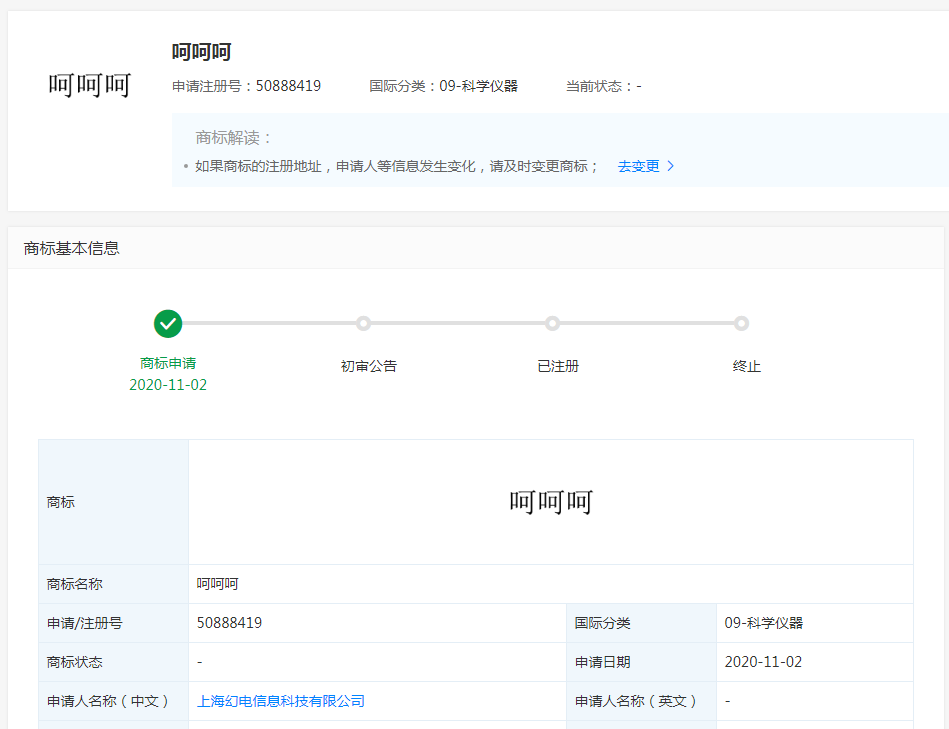Click the 初审公告 progress step circle
Screen dimensions: 949x729
click(364, 324)
